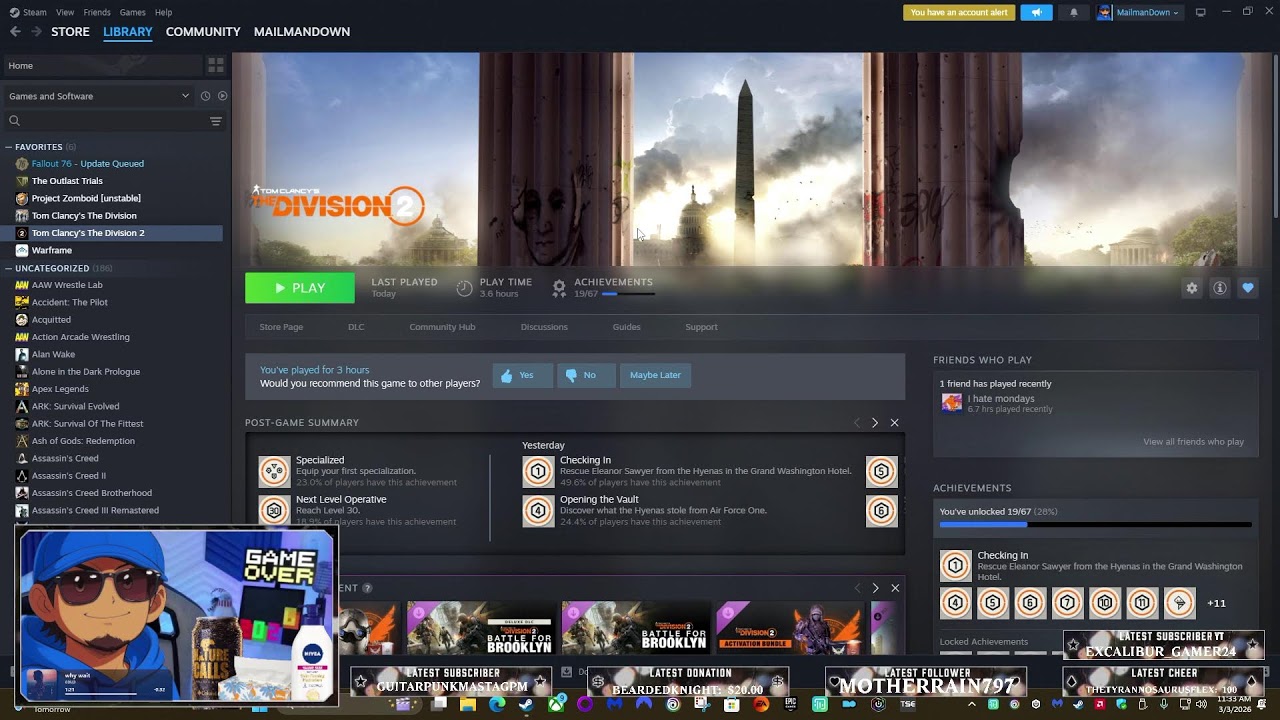
Task: Choose Maybe Later for recommendation
Action: 655,375
